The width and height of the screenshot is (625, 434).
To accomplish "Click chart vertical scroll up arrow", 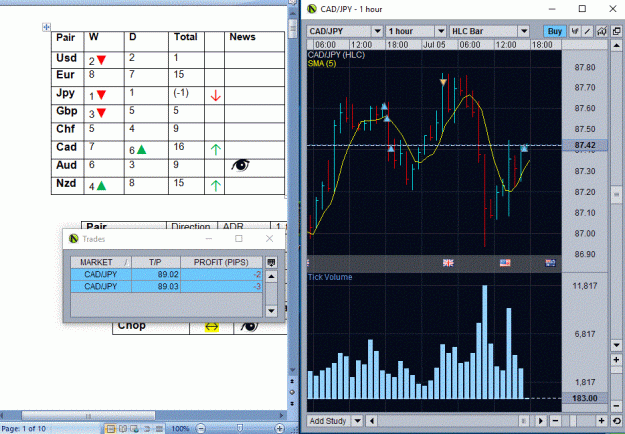I will click(x=616, y=45).
